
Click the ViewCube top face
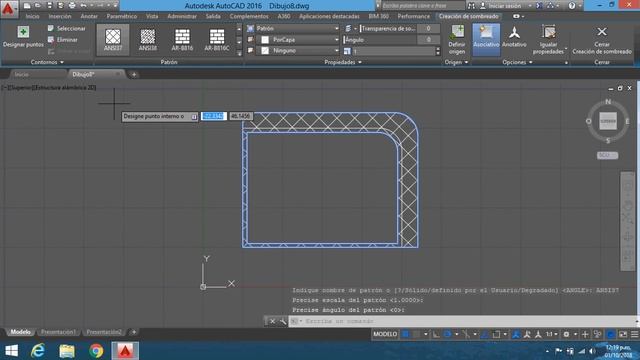[608, 121]
